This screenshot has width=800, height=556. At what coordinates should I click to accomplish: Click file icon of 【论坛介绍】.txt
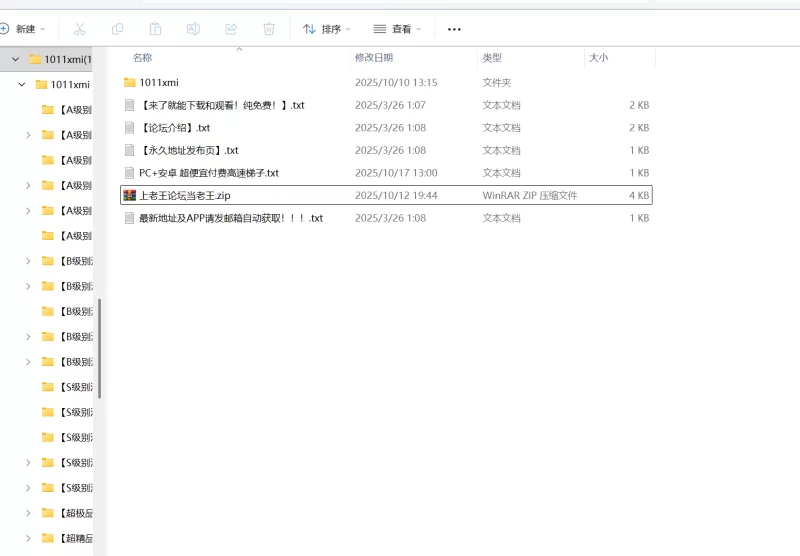130,128
